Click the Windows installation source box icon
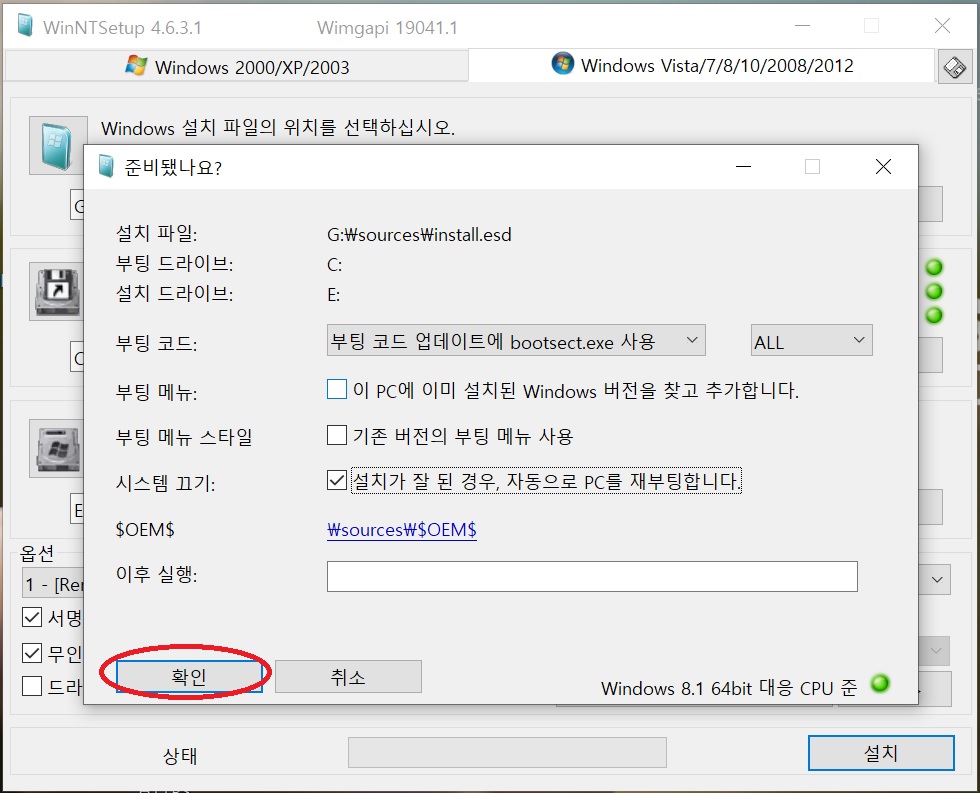Screen dimensions: 980x793 pyautogui.click(x=57, y=145)
